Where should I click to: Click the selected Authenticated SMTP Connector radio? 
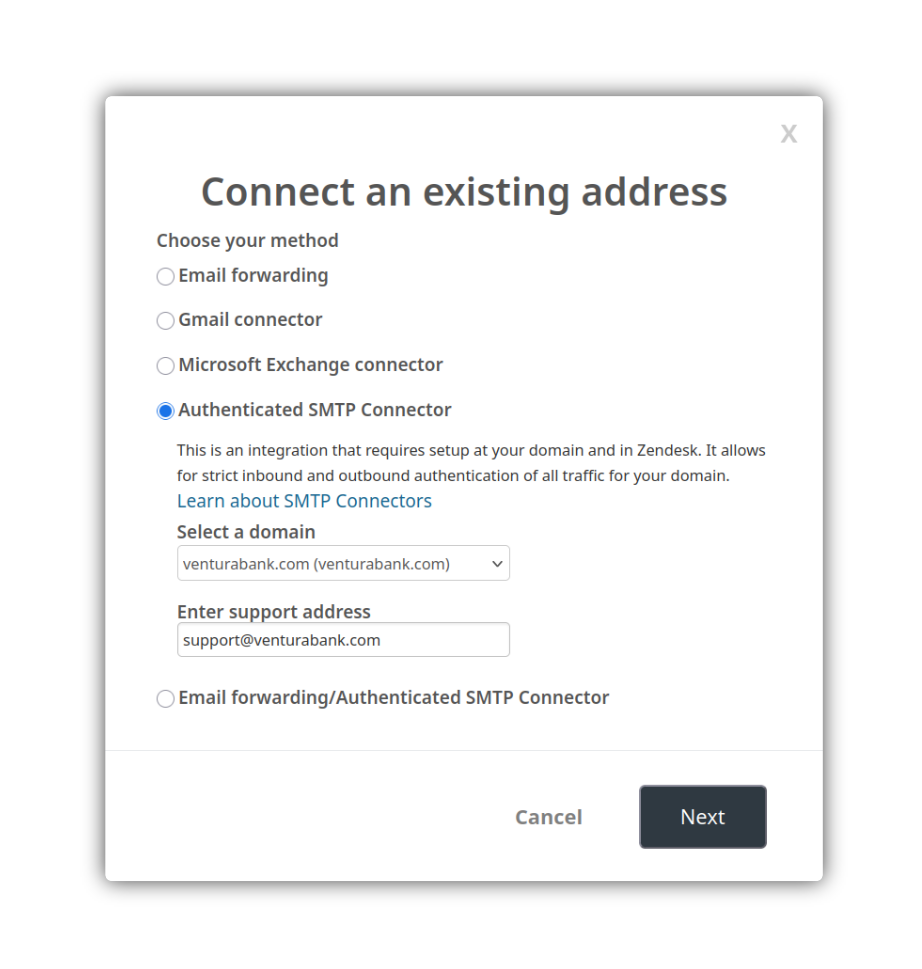click(x=166, y=411)
